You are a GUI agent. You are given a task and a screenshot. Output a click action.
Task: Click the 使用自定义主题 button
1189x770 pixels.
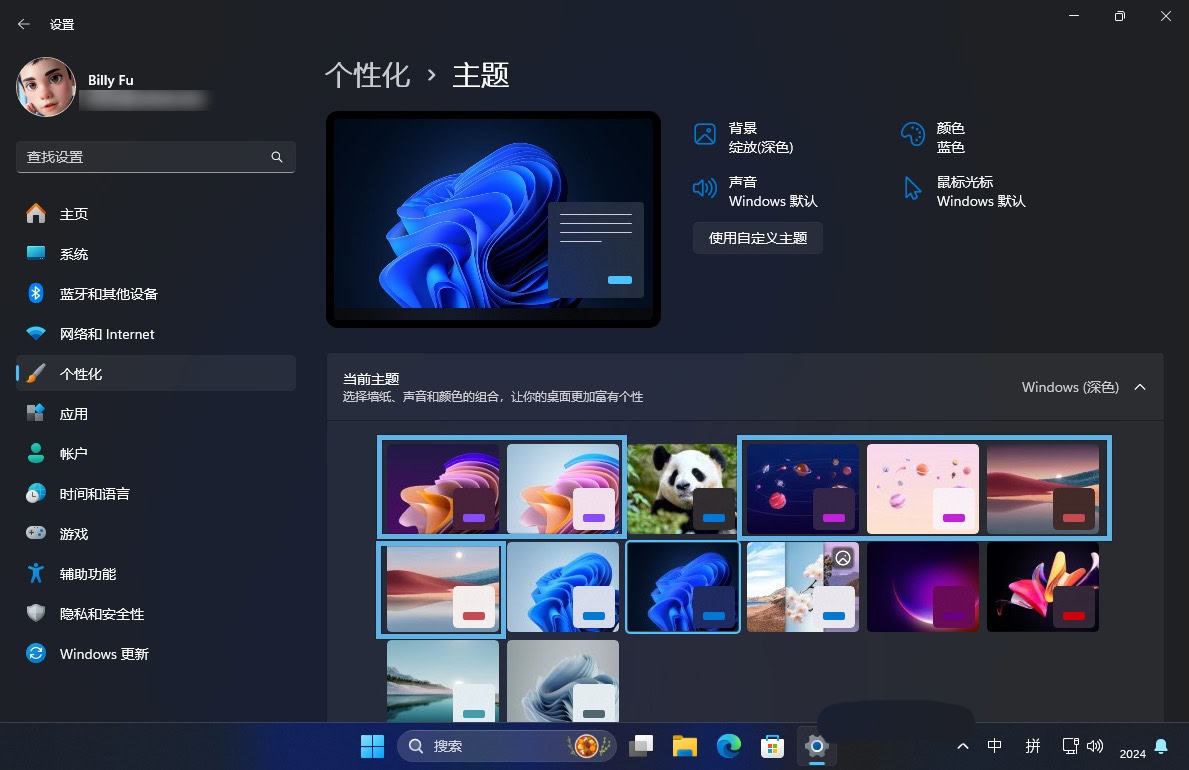(x=757, y=238)
